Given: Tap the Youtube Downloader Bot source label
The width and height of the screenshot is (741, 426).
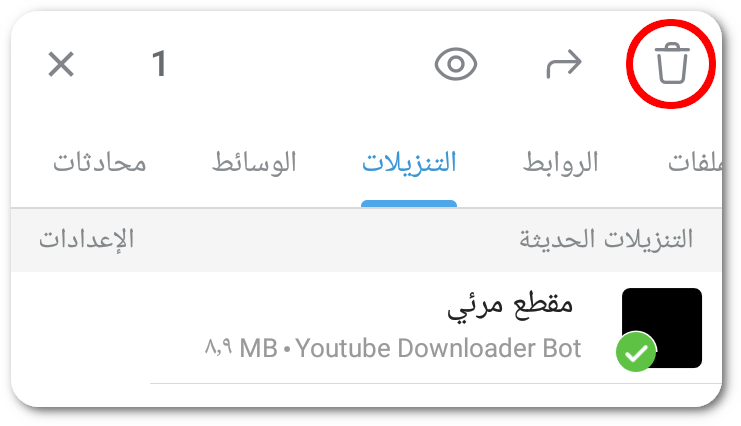Looking at the screenshot, I should [438, 349].
